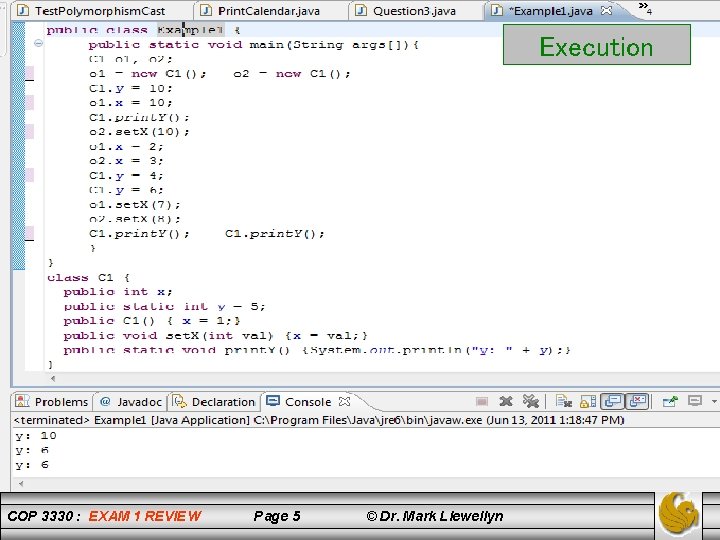Click console output line 'y: 10'
Viewport: 720px width, 540px height.
pos(36,436)
